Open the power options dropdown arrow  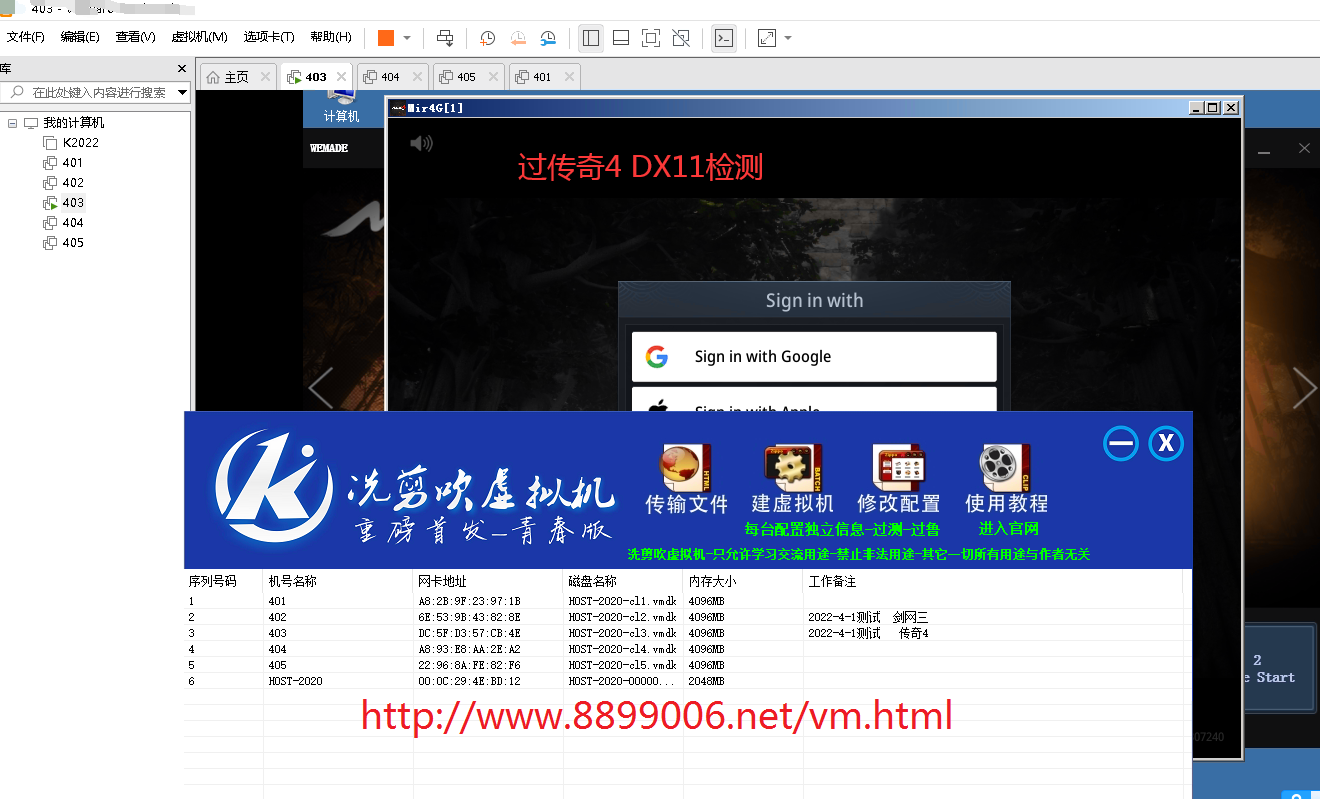click(407, 38)
